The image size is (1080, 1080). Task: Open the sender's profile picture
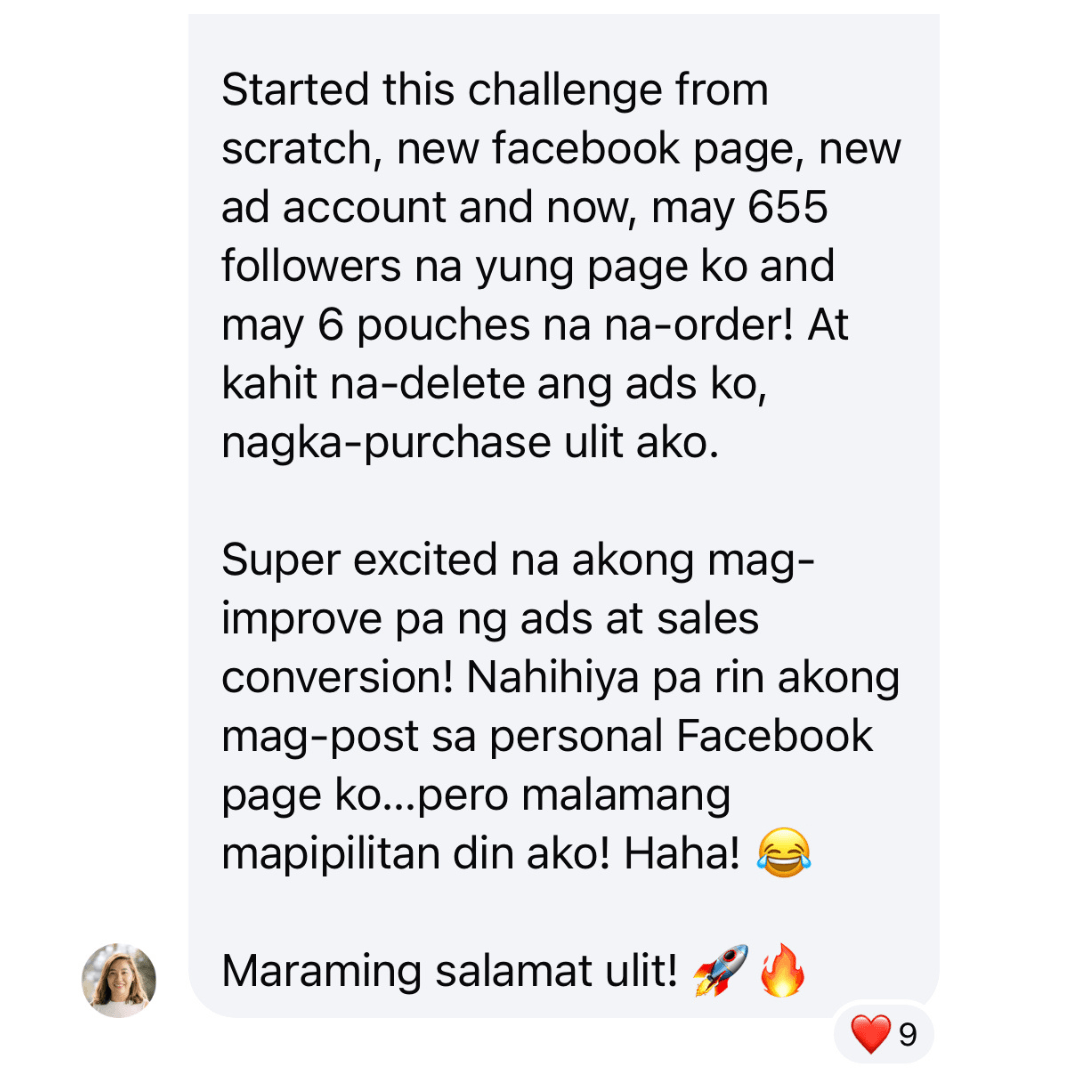(118, 980)
